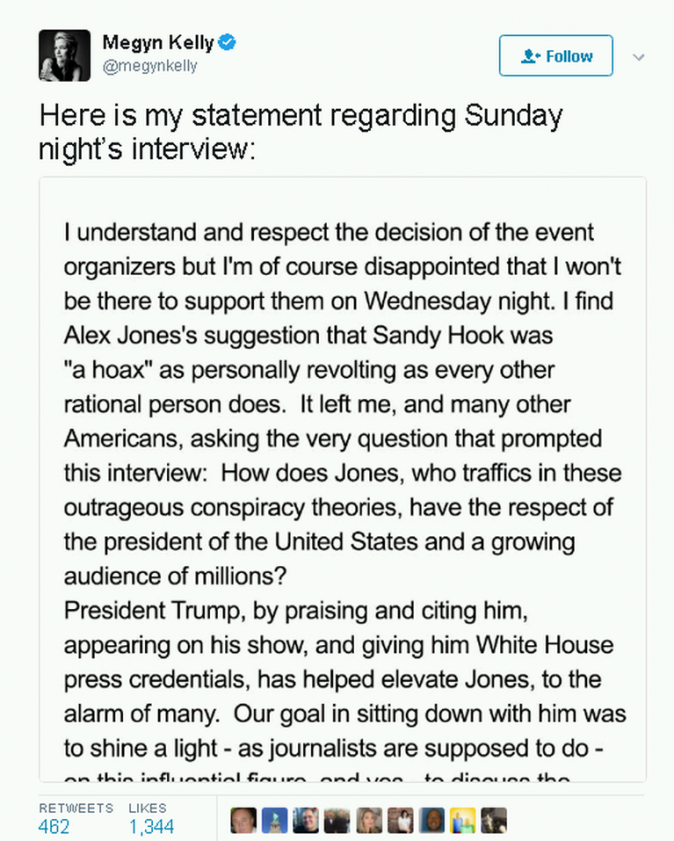This screenshot has height=841, width=674.
Task: Click the sixth liker avatar in the row
Action: 400,821
